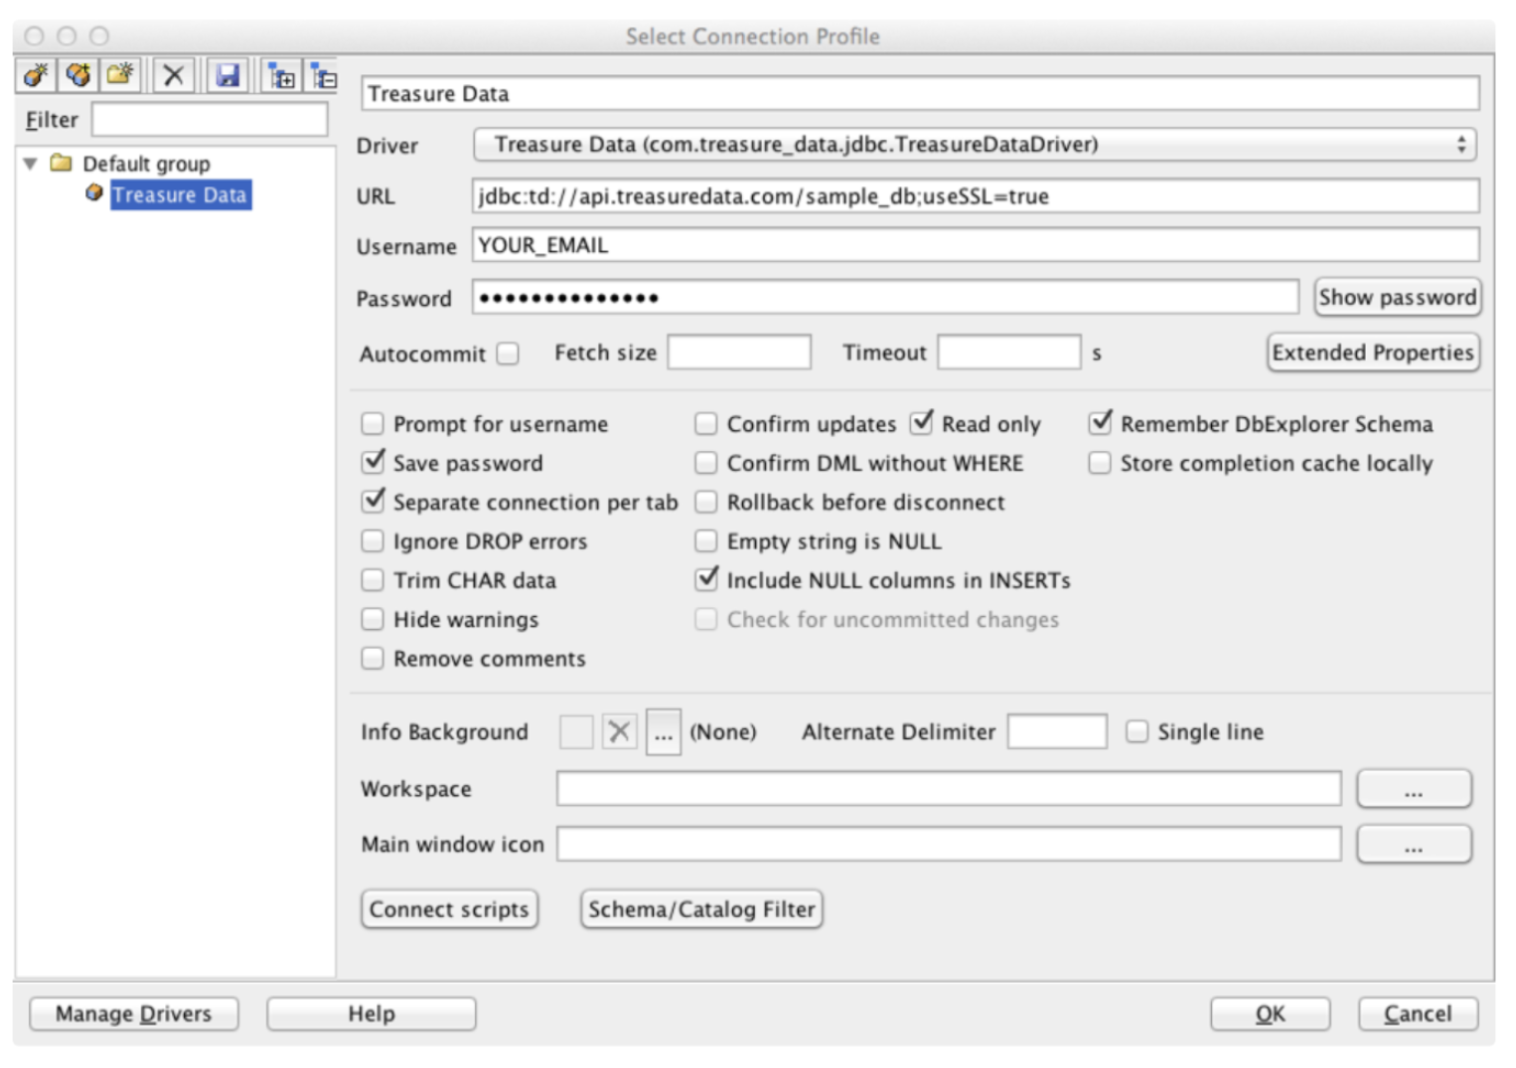Screen dimensions: 1516x1068
Task: Collapse the Default group tree node
Action: pyautogui.click(x=30, y=163)
